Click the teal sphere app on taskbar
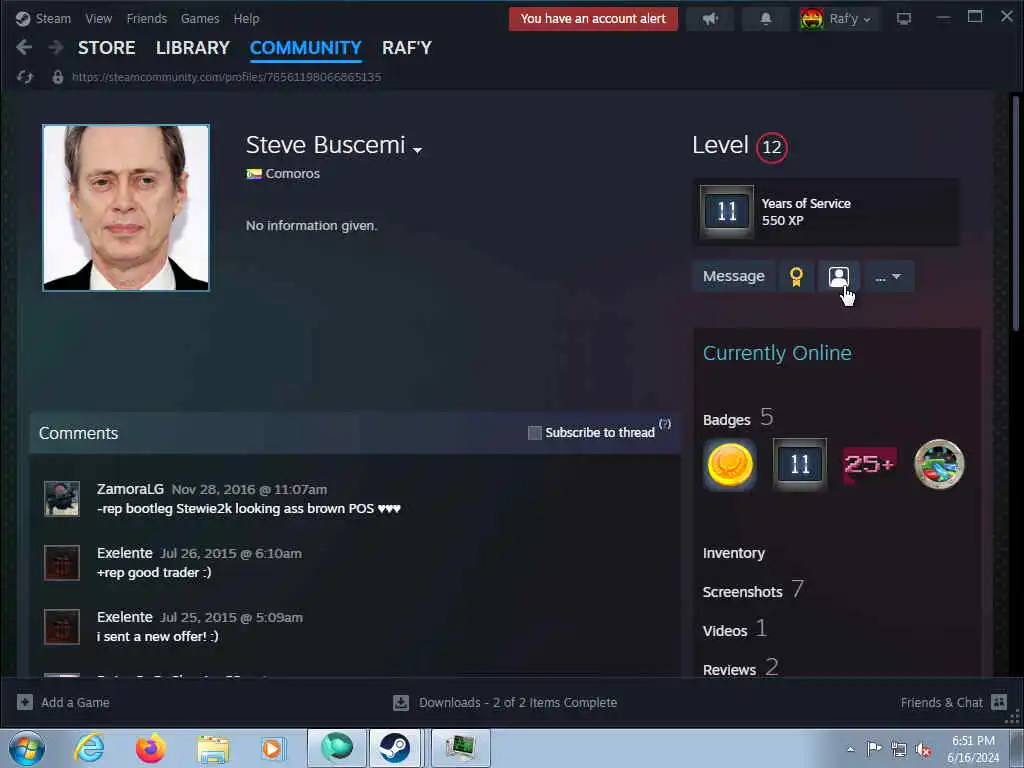Viewport: 1024px width, 768px height. [337, 748]
